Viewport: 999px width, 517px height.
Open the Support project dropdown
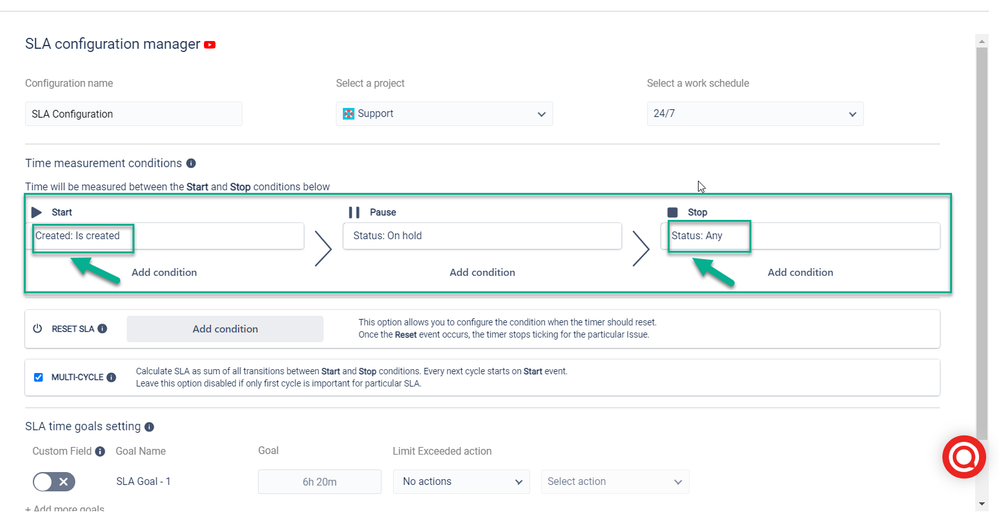click(x=444, y=114)
